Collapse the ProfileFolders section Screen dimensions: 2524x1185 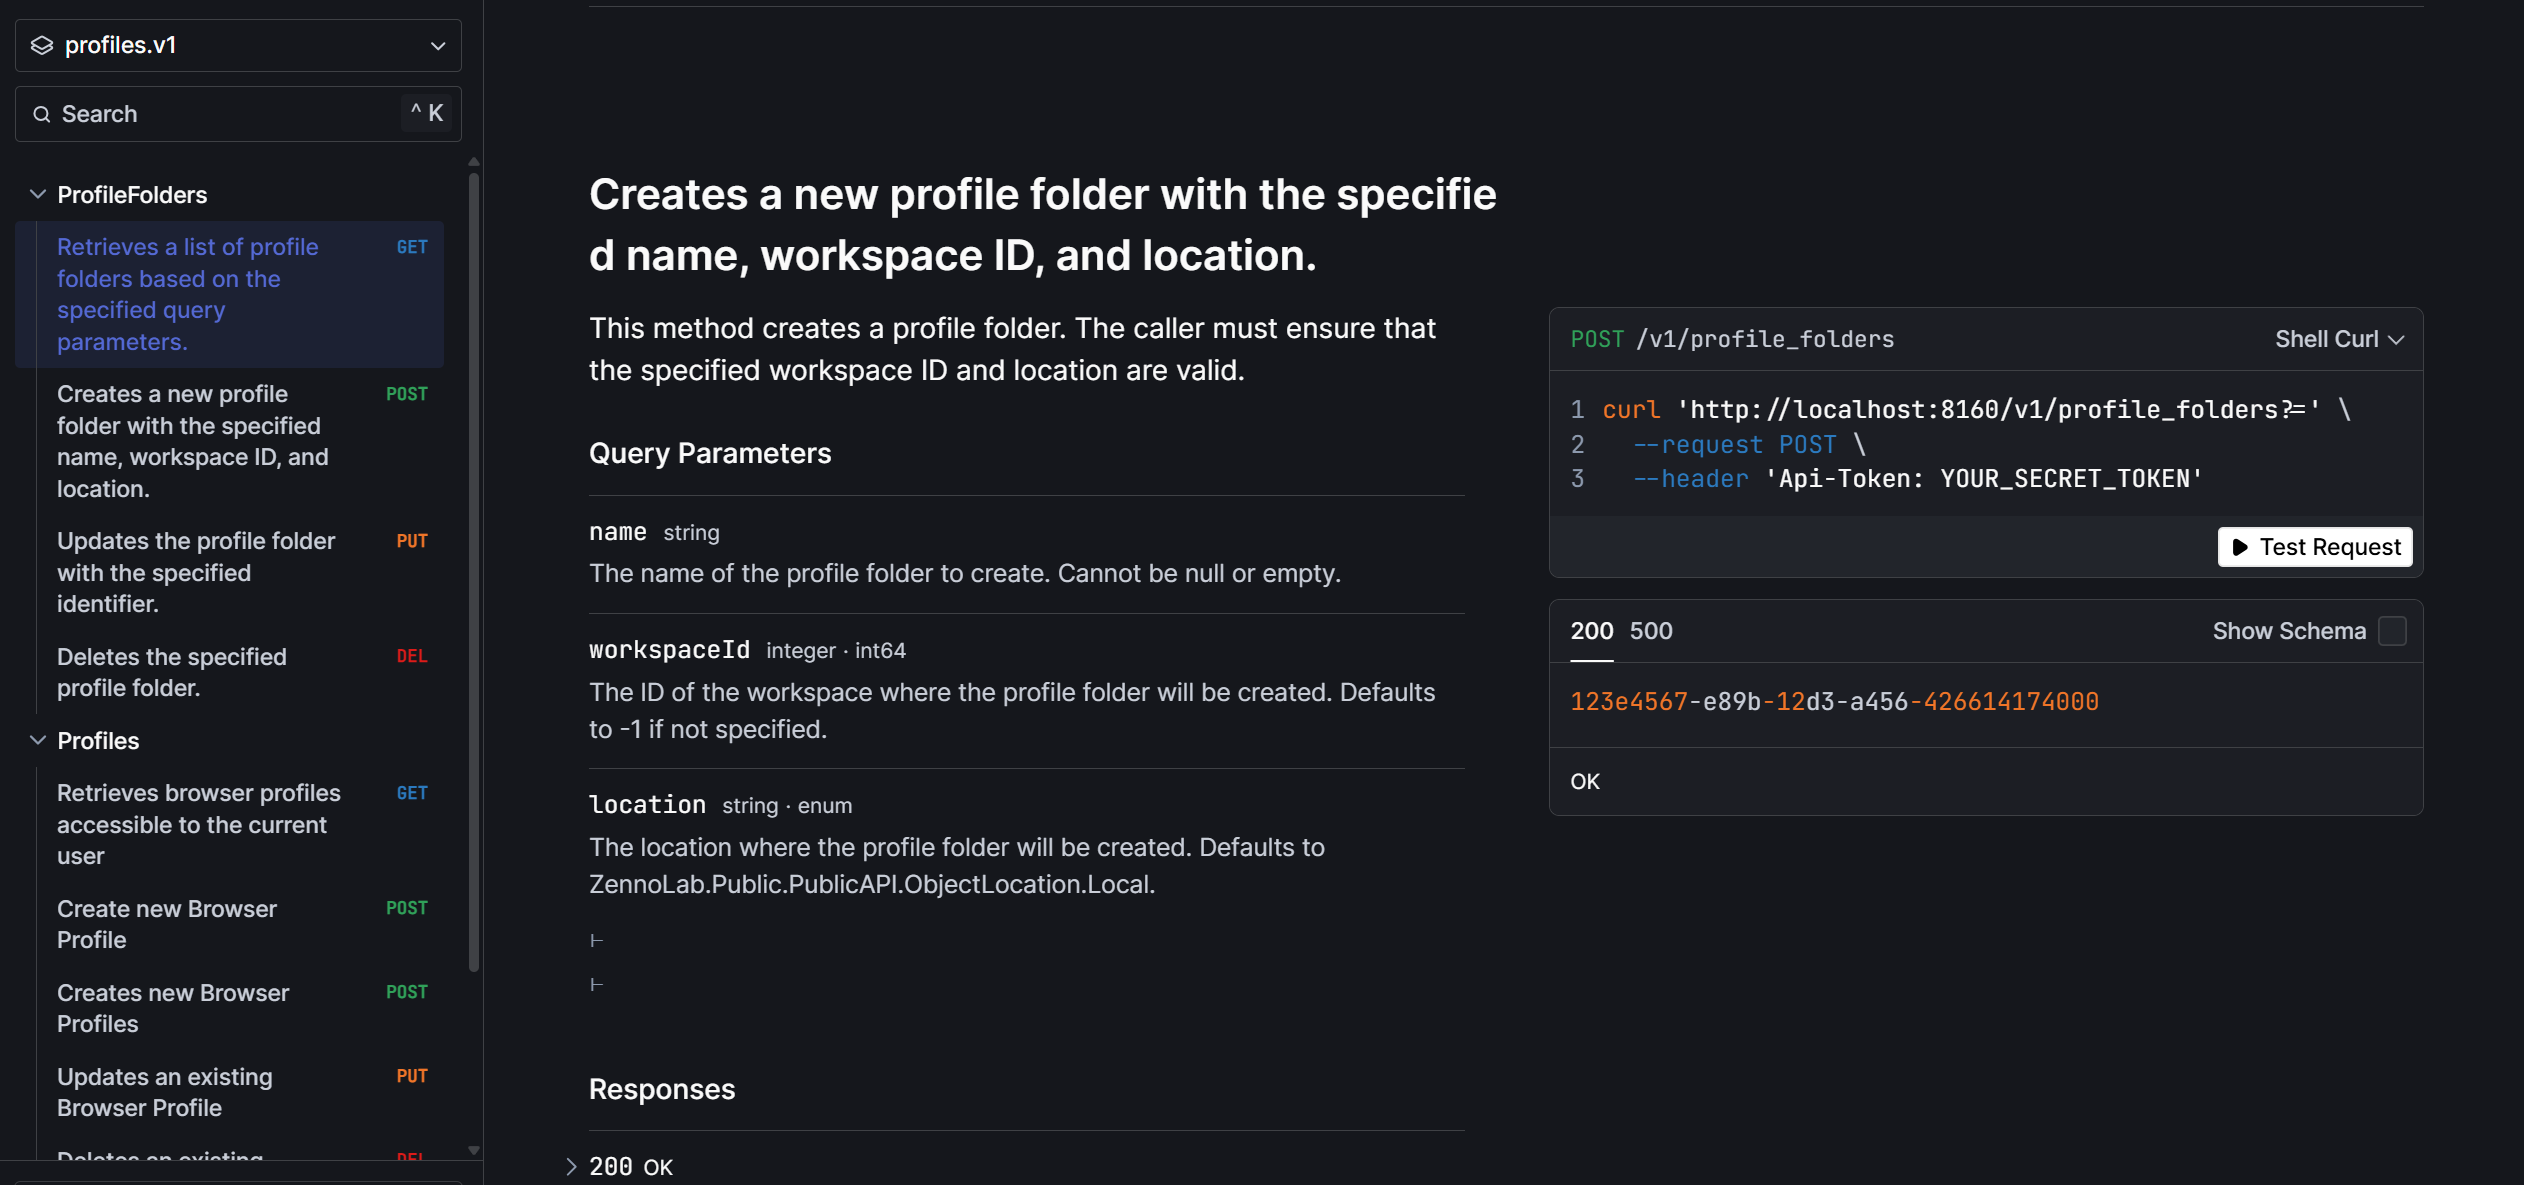pyautogui.click(x=38, y=195)
